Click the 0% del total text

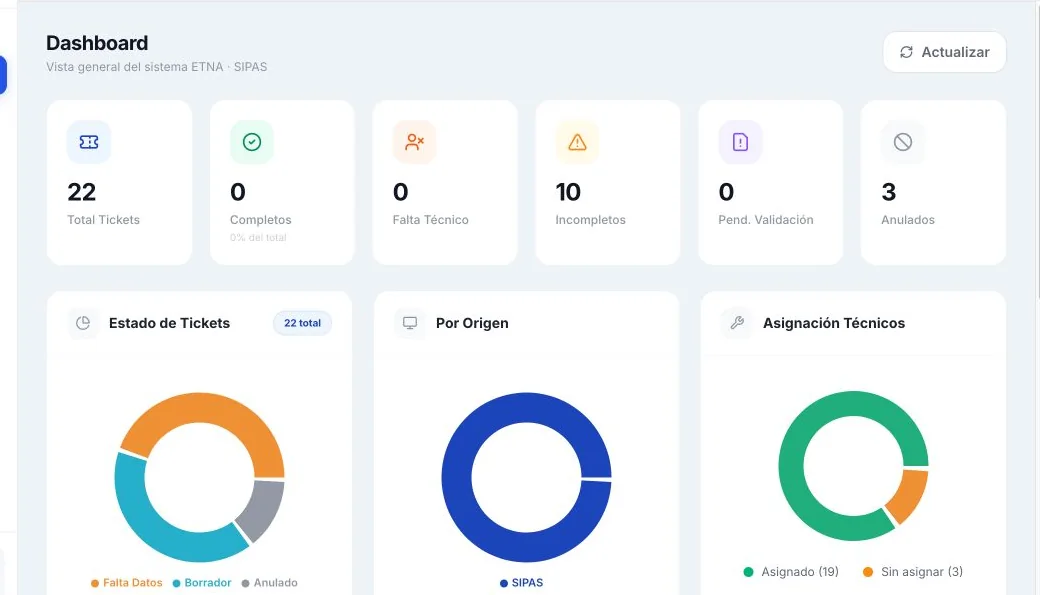pyautogui.click(x=258, y=237)
